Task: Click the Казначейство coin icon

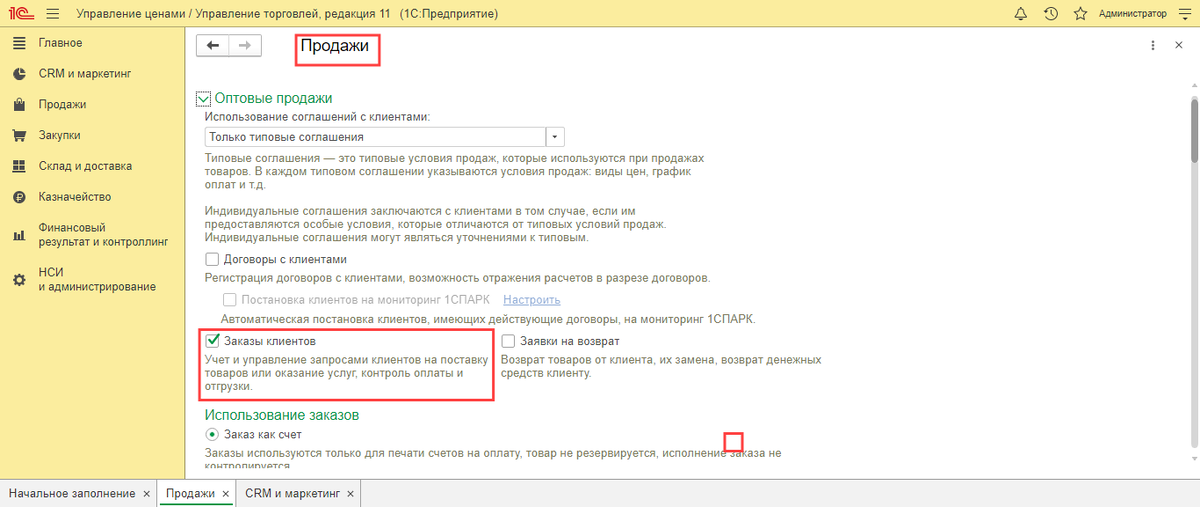Action: pos(18,197)
